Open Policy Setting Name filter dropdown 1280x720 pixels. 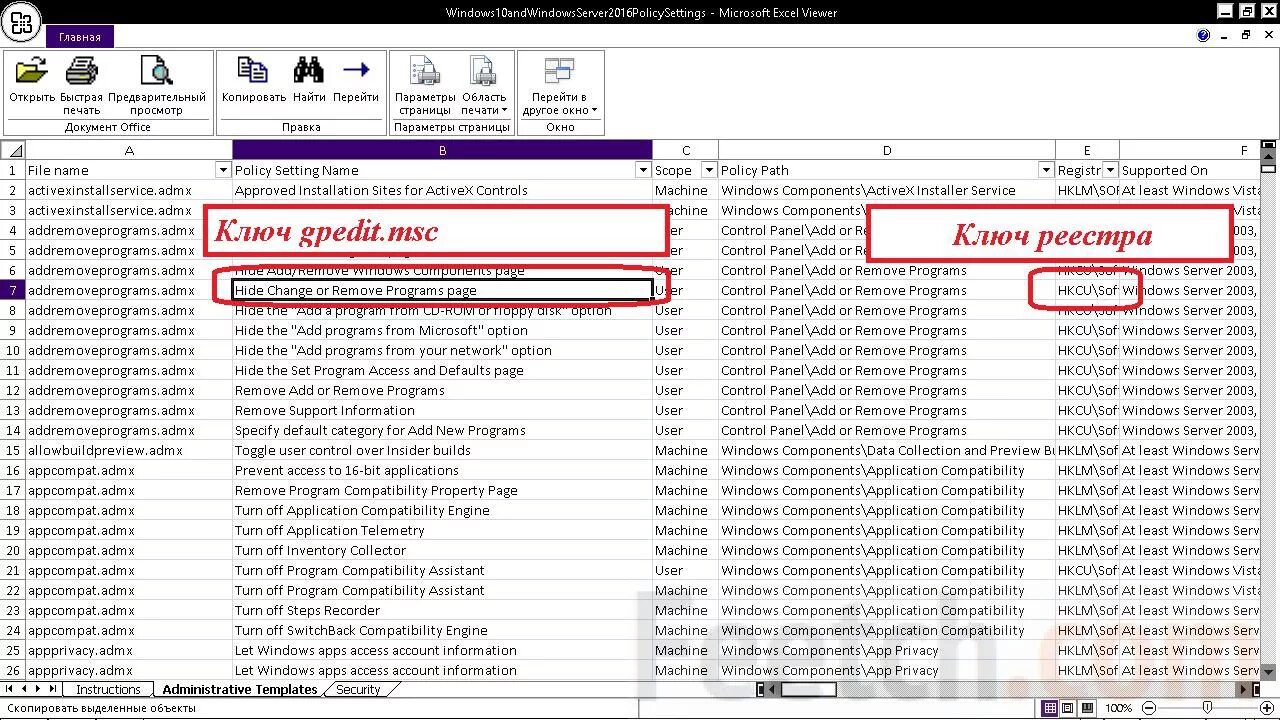pos(643,170)
